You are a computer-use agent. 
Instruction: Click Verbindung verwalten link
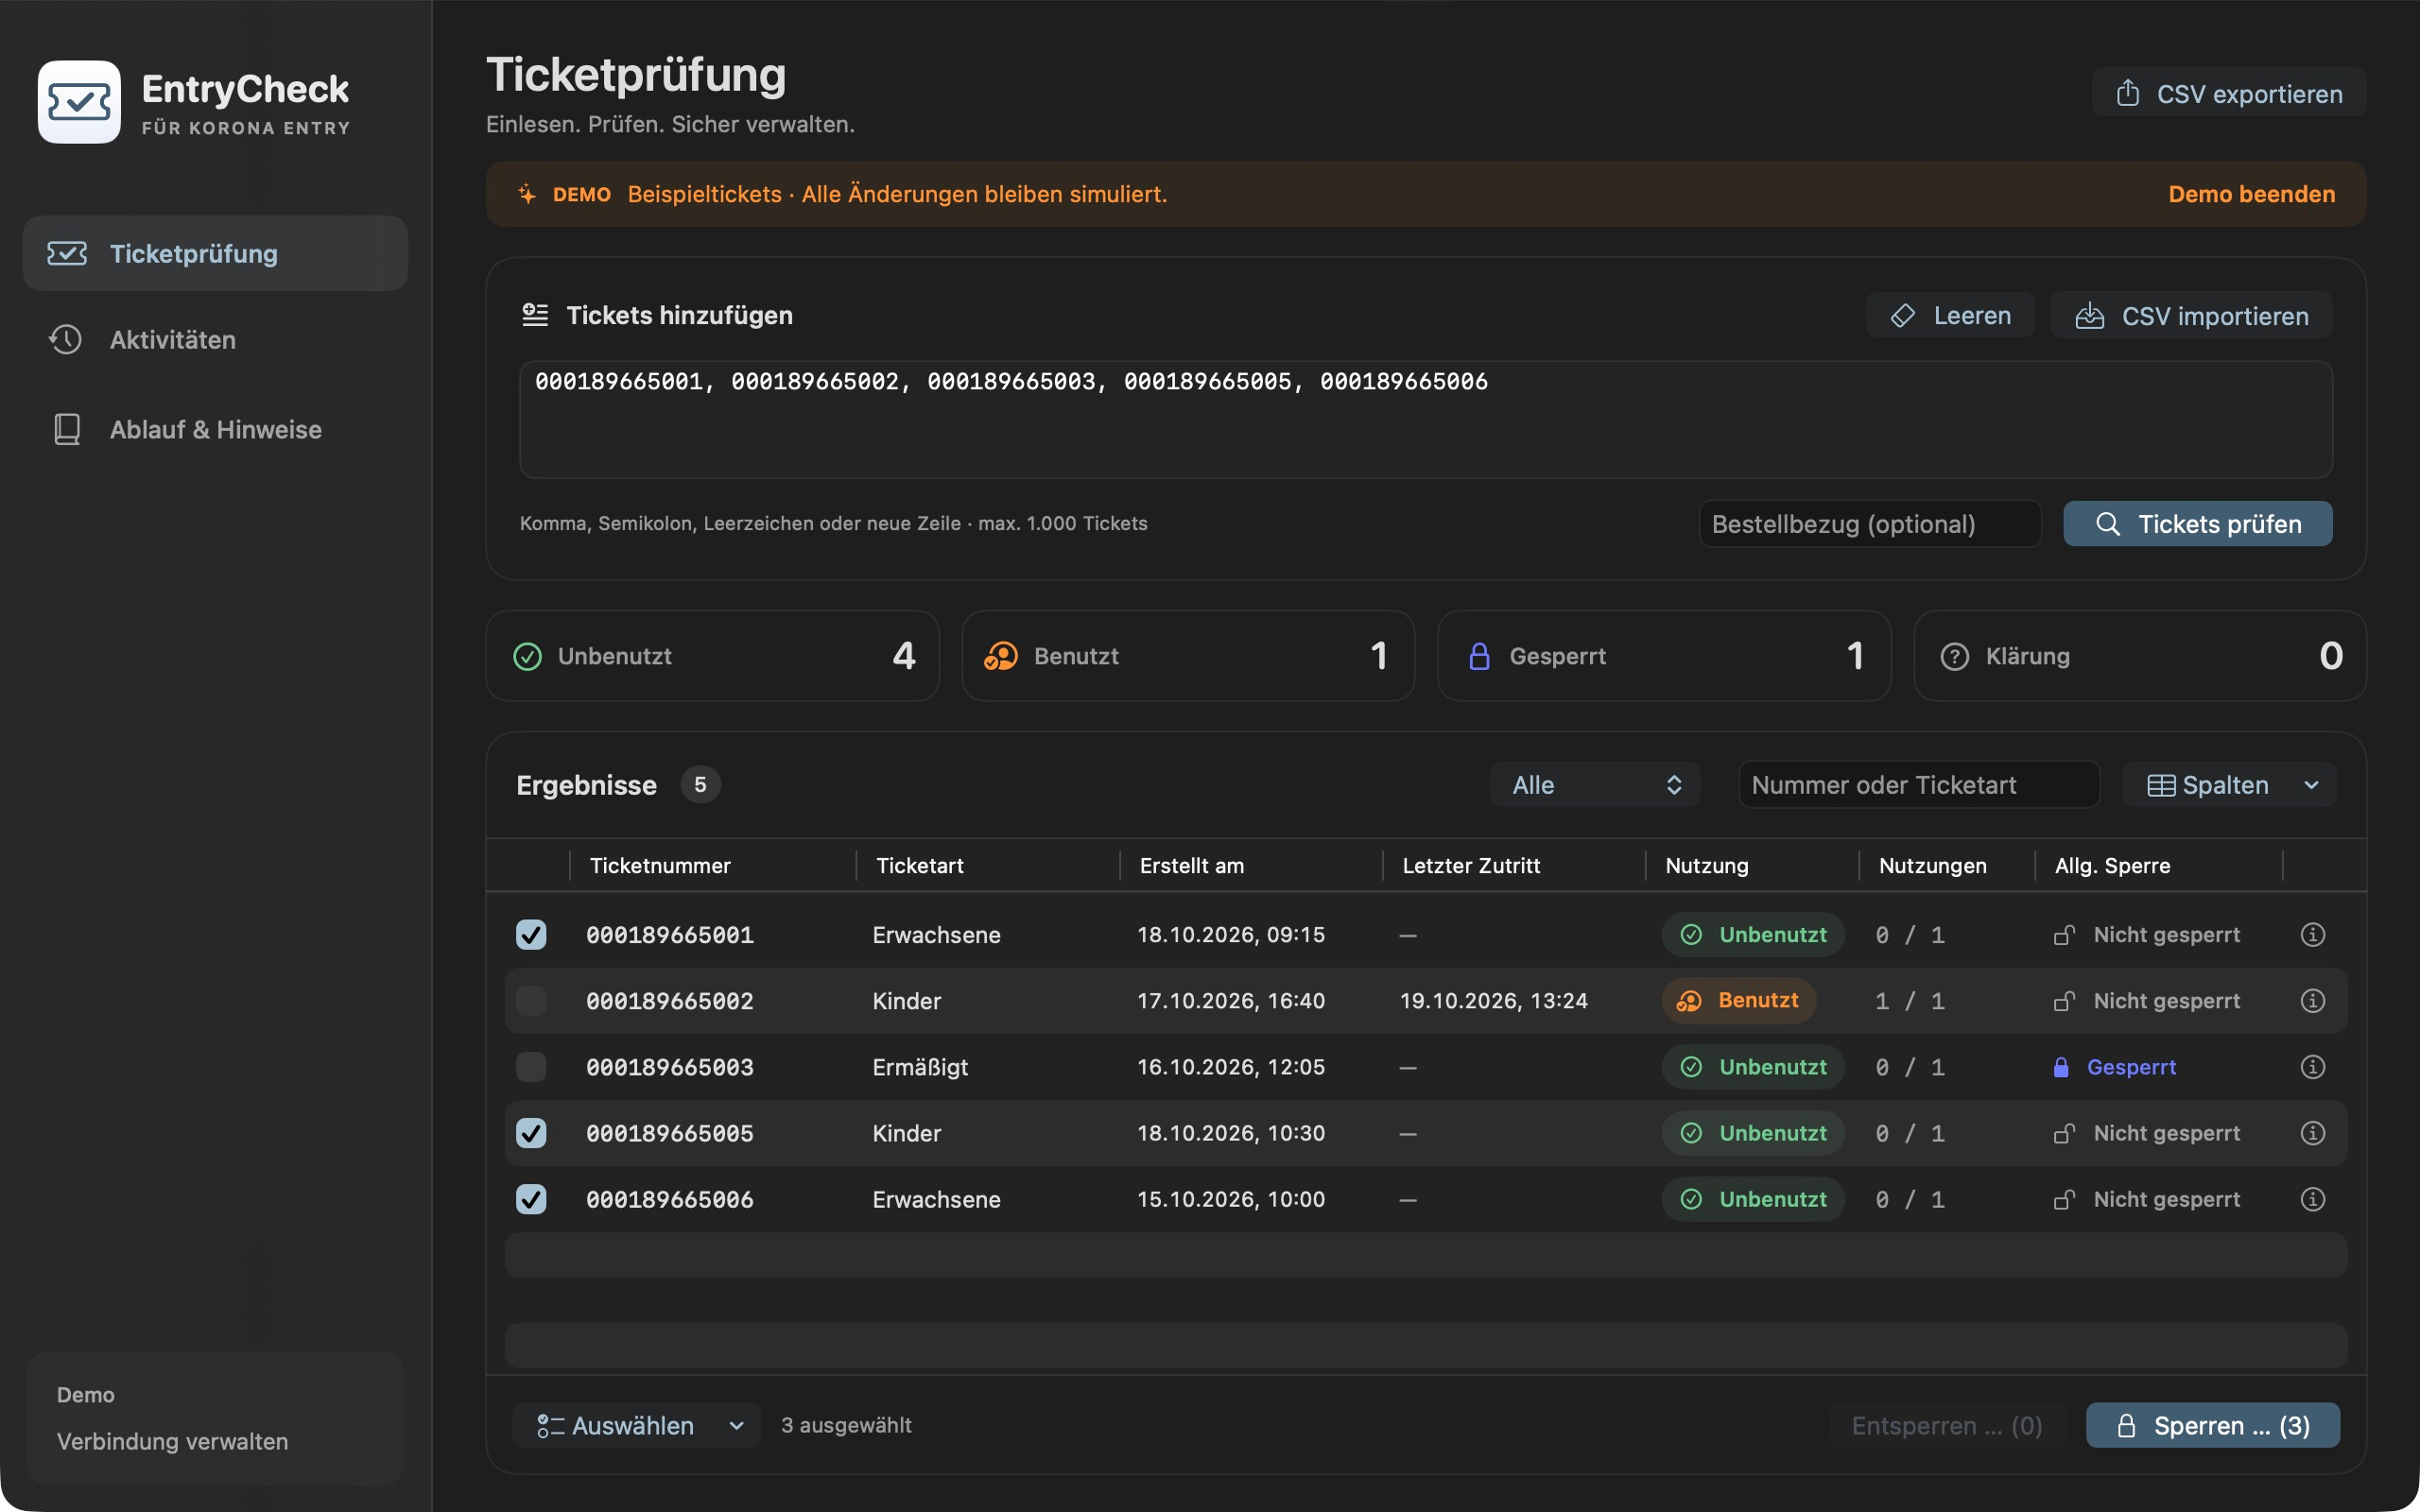172,1441
